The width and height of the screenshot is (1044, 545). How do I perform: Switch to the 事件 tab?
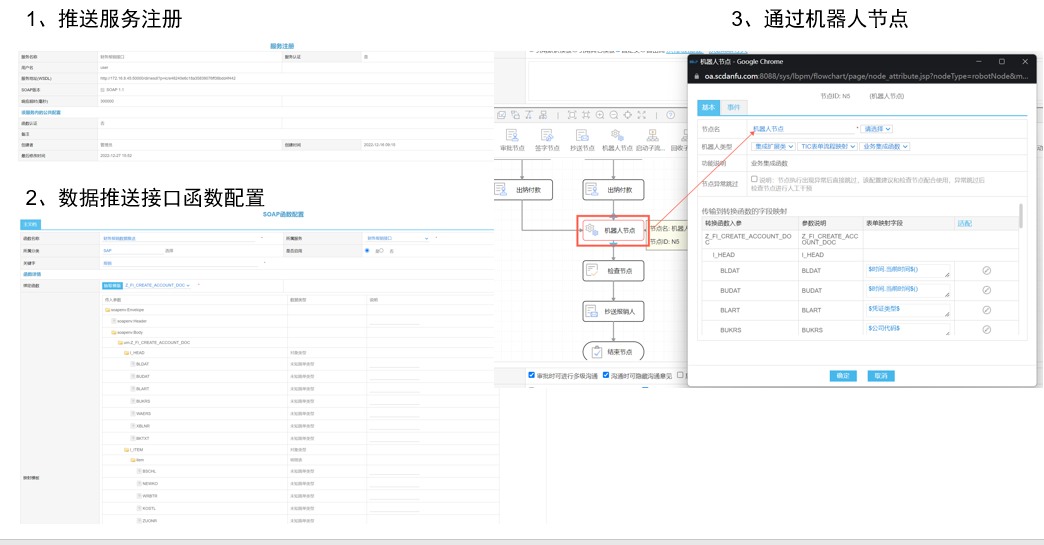pos(734,107)
